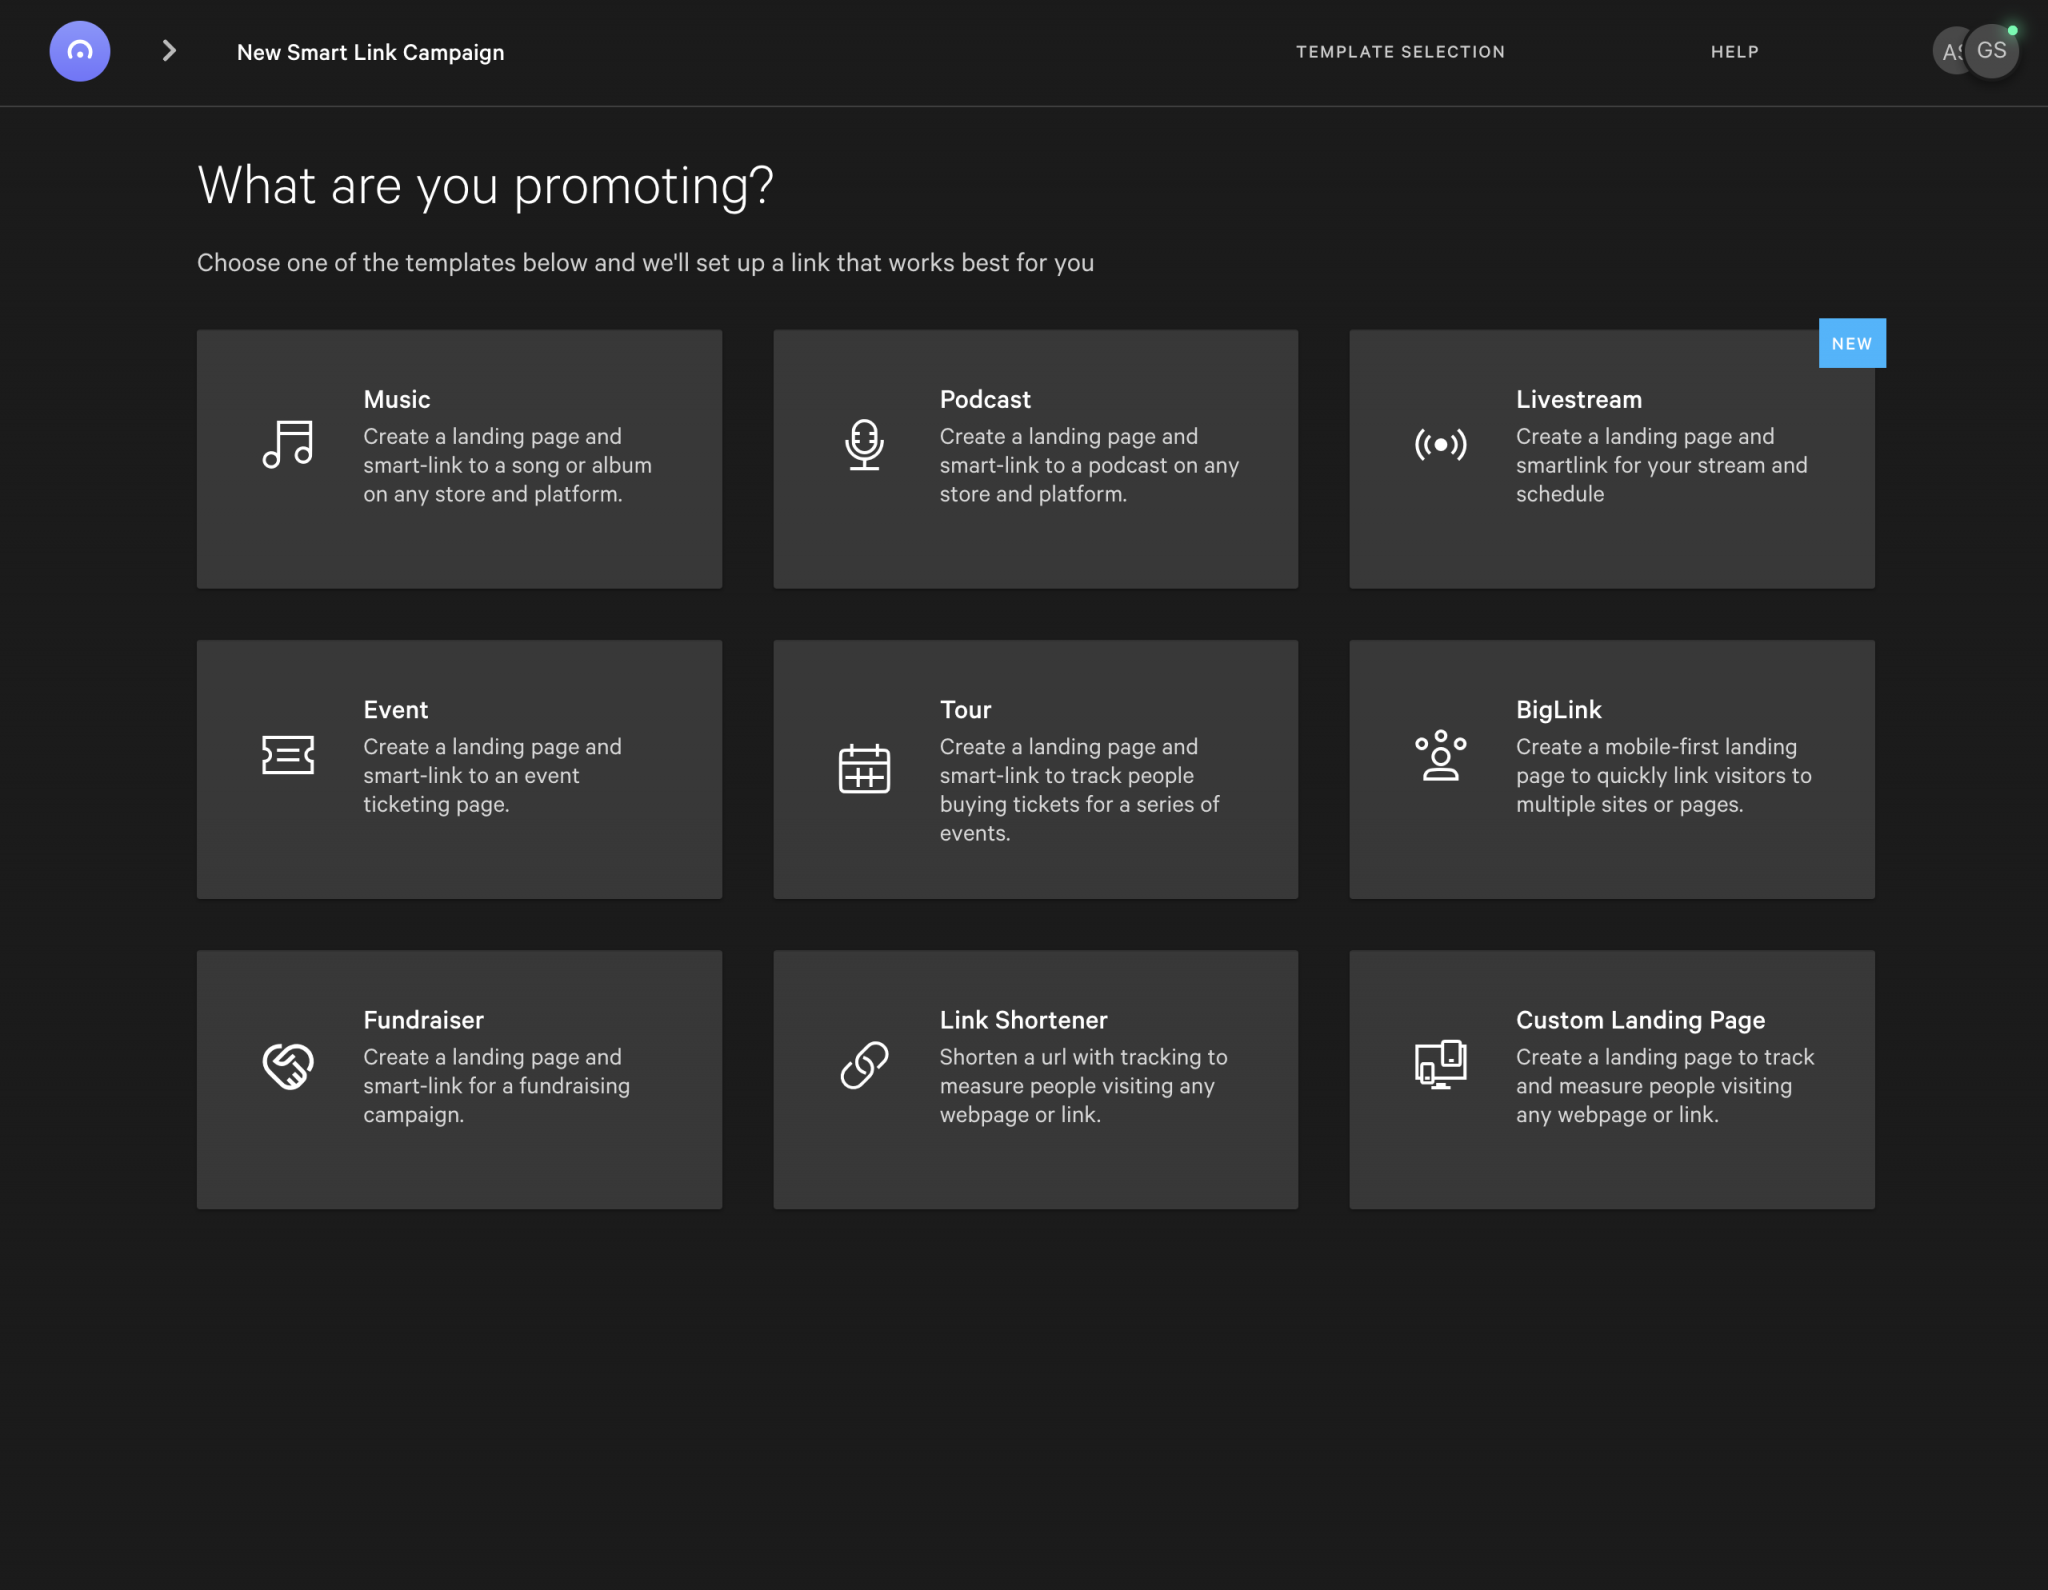The image size is (2048, 1590).
Task: Click the tour calendar icon
Action: tap(864, 768)
